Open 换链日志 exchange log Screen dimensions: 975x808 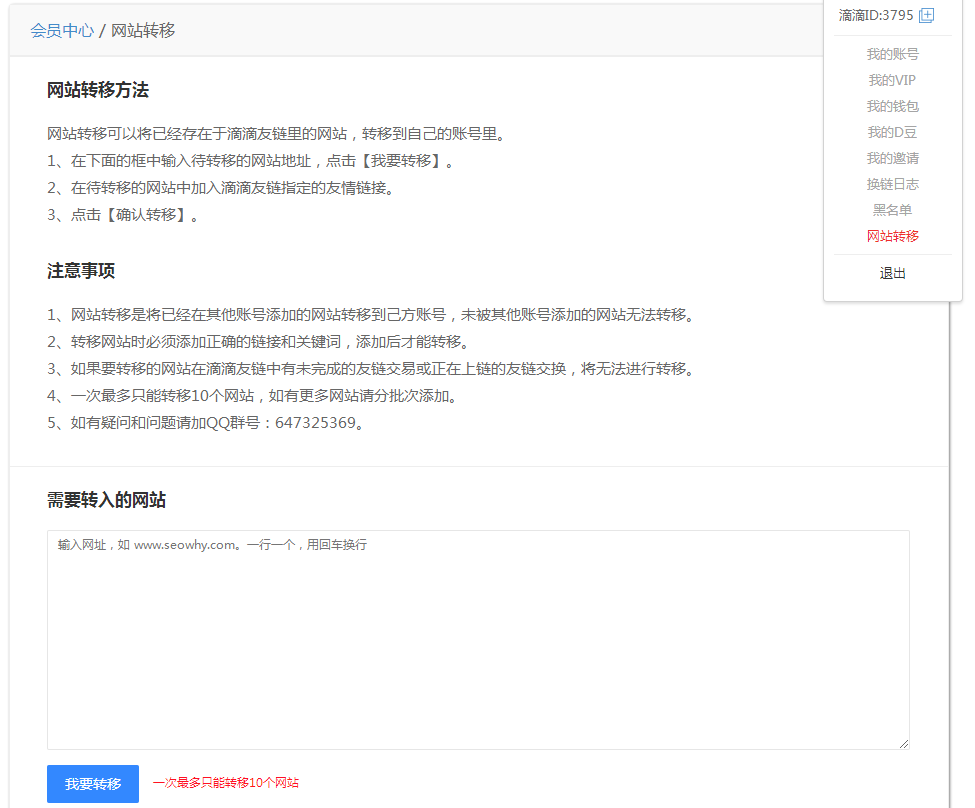coord(892,183)
